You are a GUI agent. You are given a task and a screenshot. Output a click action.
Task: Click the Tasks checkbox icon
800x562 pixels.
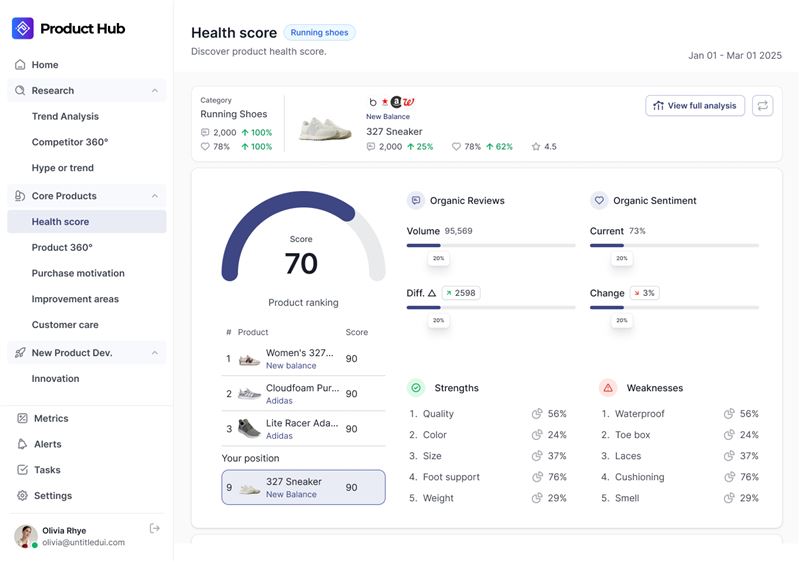22,470
